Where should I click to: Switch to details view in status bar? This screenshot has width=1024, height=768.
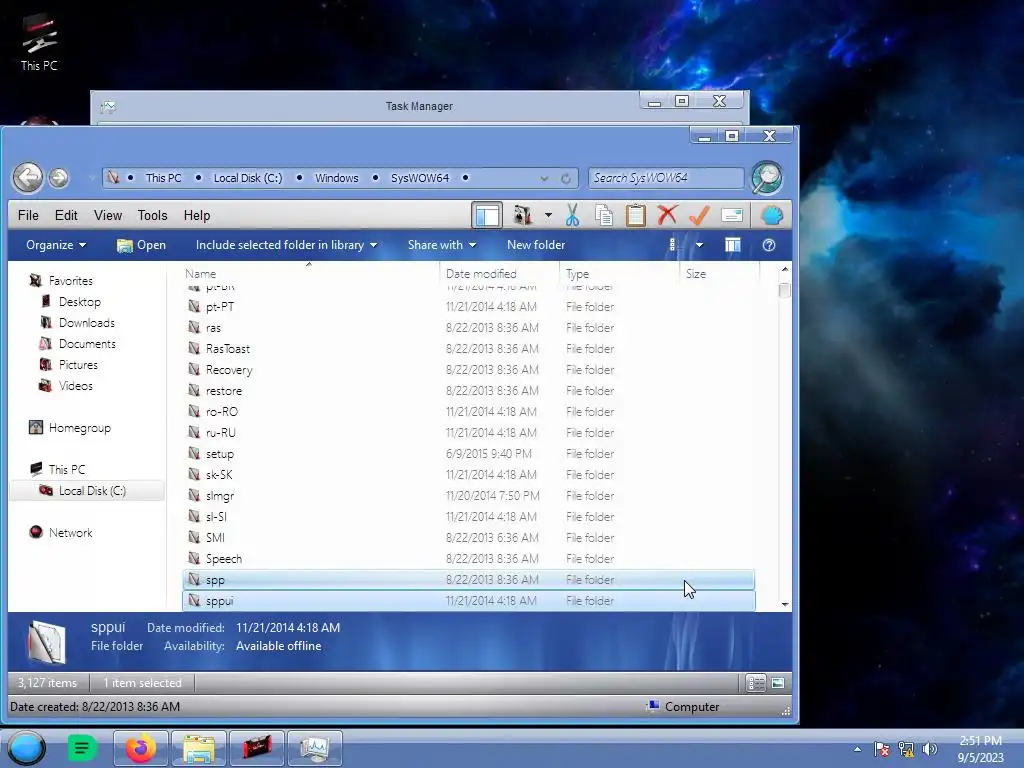tap(756, 683)
